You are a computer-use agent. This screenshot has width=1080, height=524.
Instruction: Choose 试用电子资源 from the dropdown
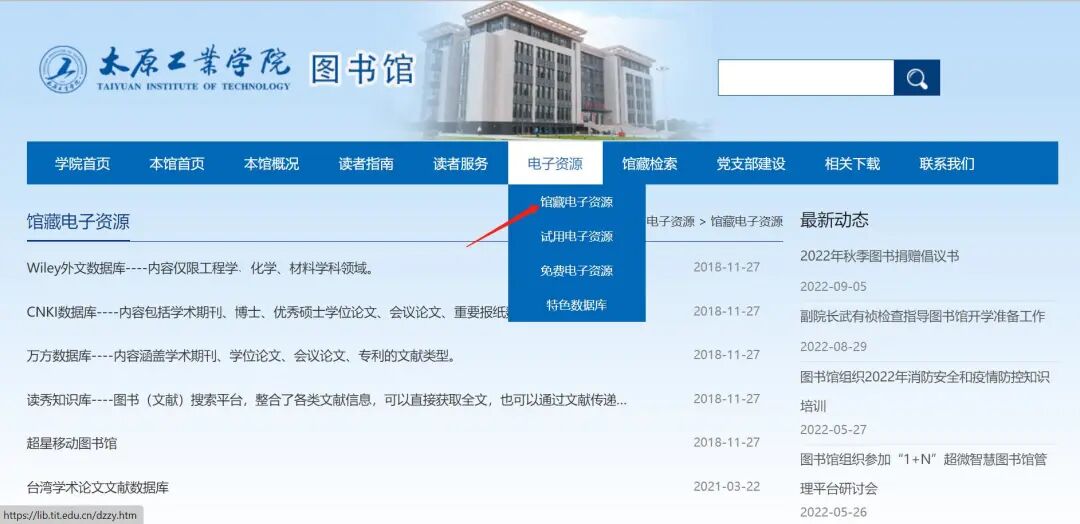coord(577,237)
